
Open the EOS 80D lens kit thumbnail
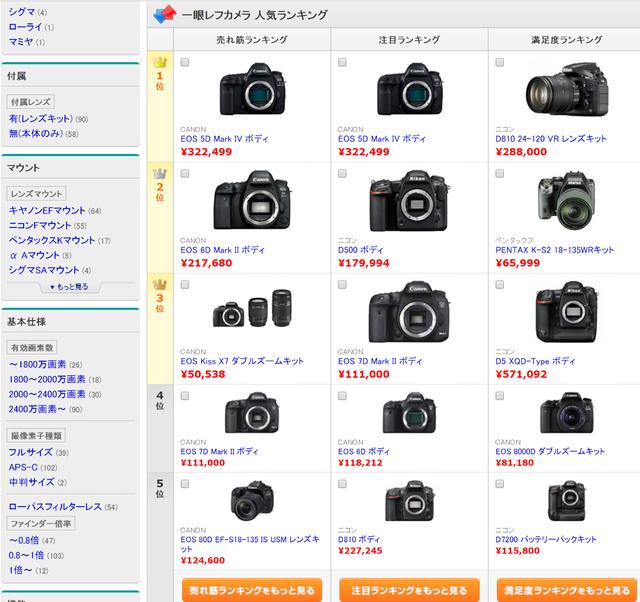[x=252, y=501]
